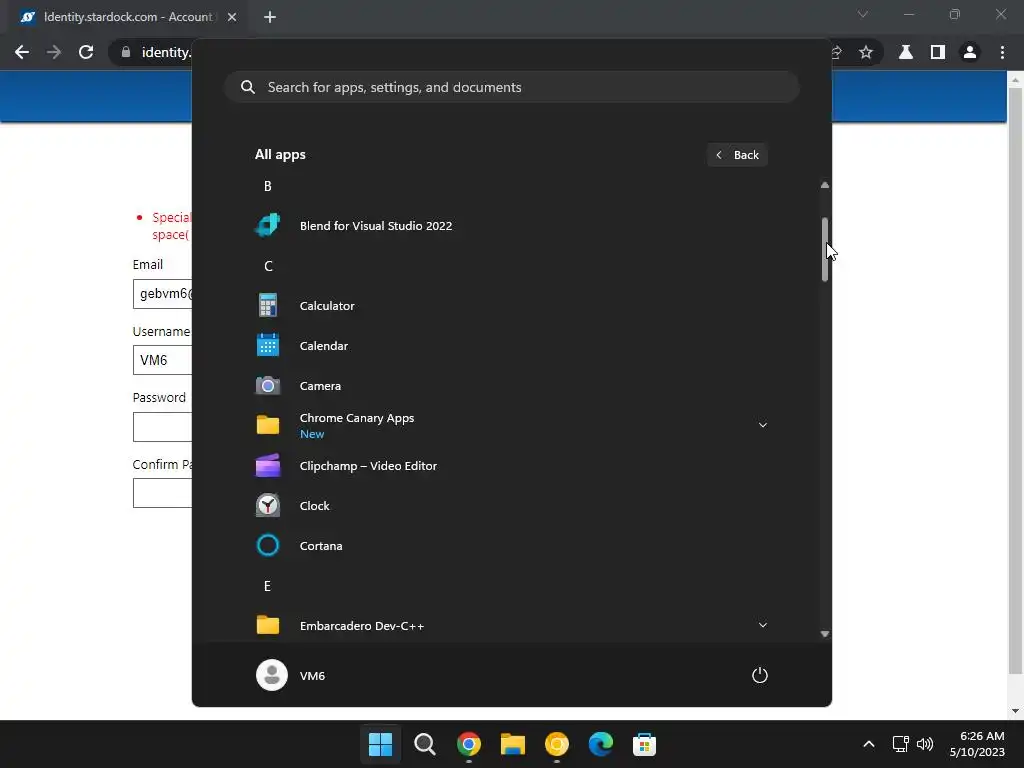Click Chrome's back navigation arrow

click(22, 52)
